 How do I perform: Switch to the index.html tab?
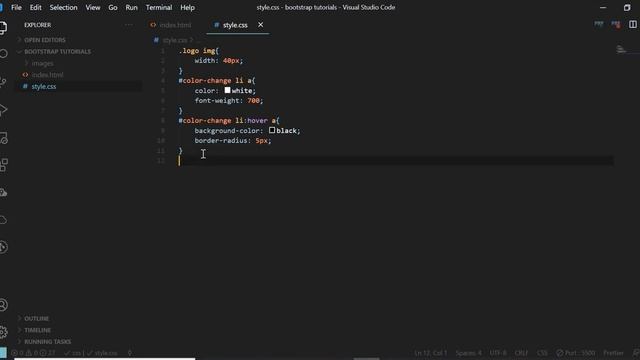(175, 25)
